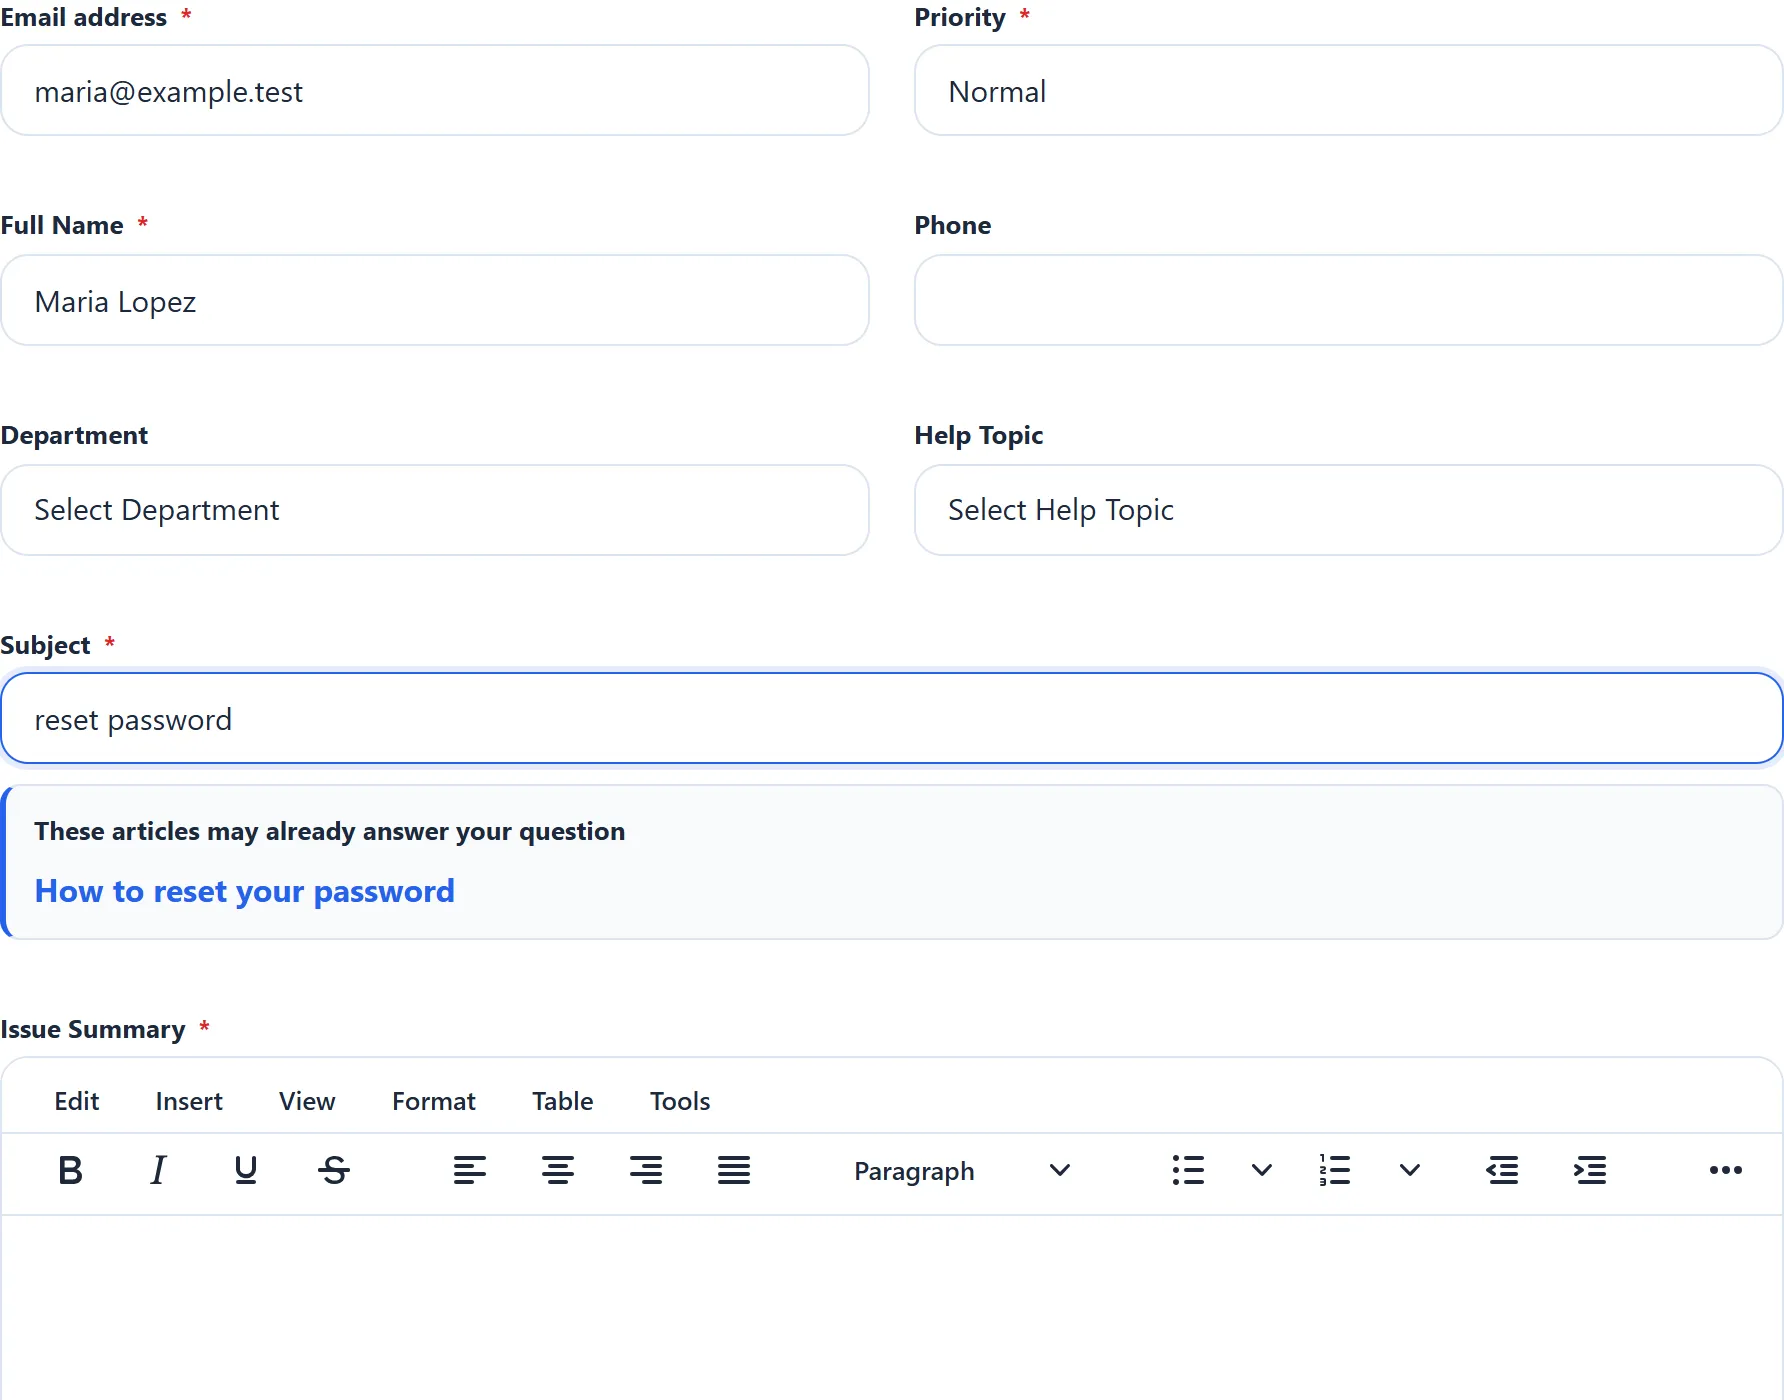Click into the Issue Summary editor body
The height and width of the screenshot is (1400, 1784).
tap(892, 1308)
